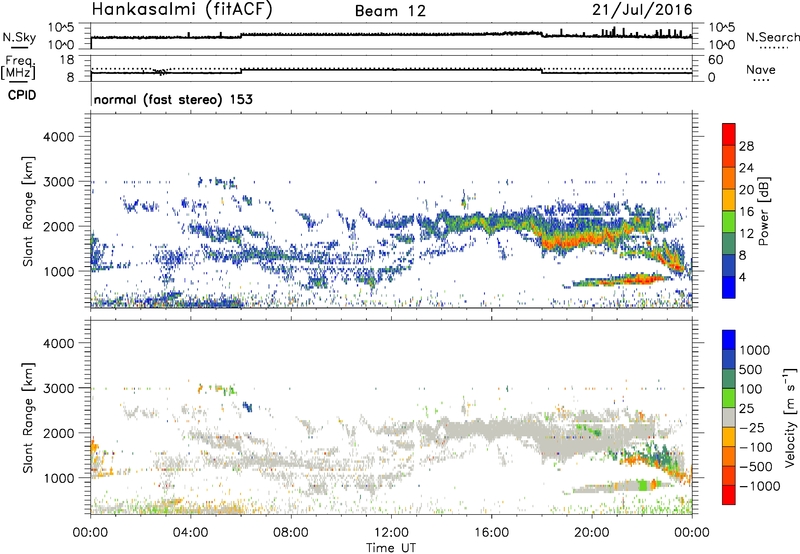The height and width of the screenshot is (554, 800).
Task: Click the Time UT axis title
Action: [x=391, y=547]
